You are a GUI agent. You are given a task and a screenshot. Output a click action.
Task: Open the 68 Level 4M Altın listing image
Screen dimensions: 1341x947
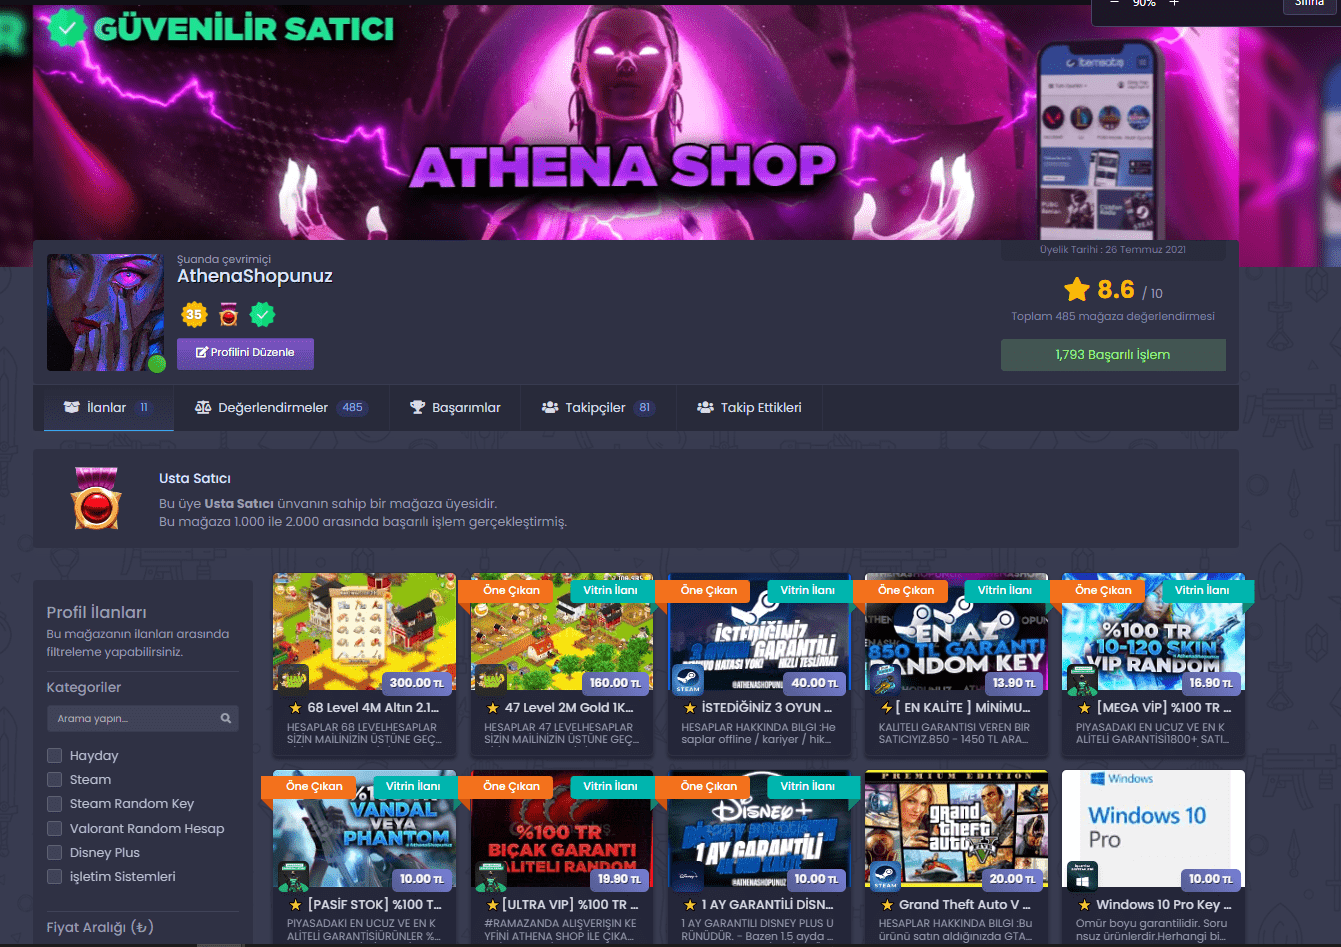[x=364, y=632]
